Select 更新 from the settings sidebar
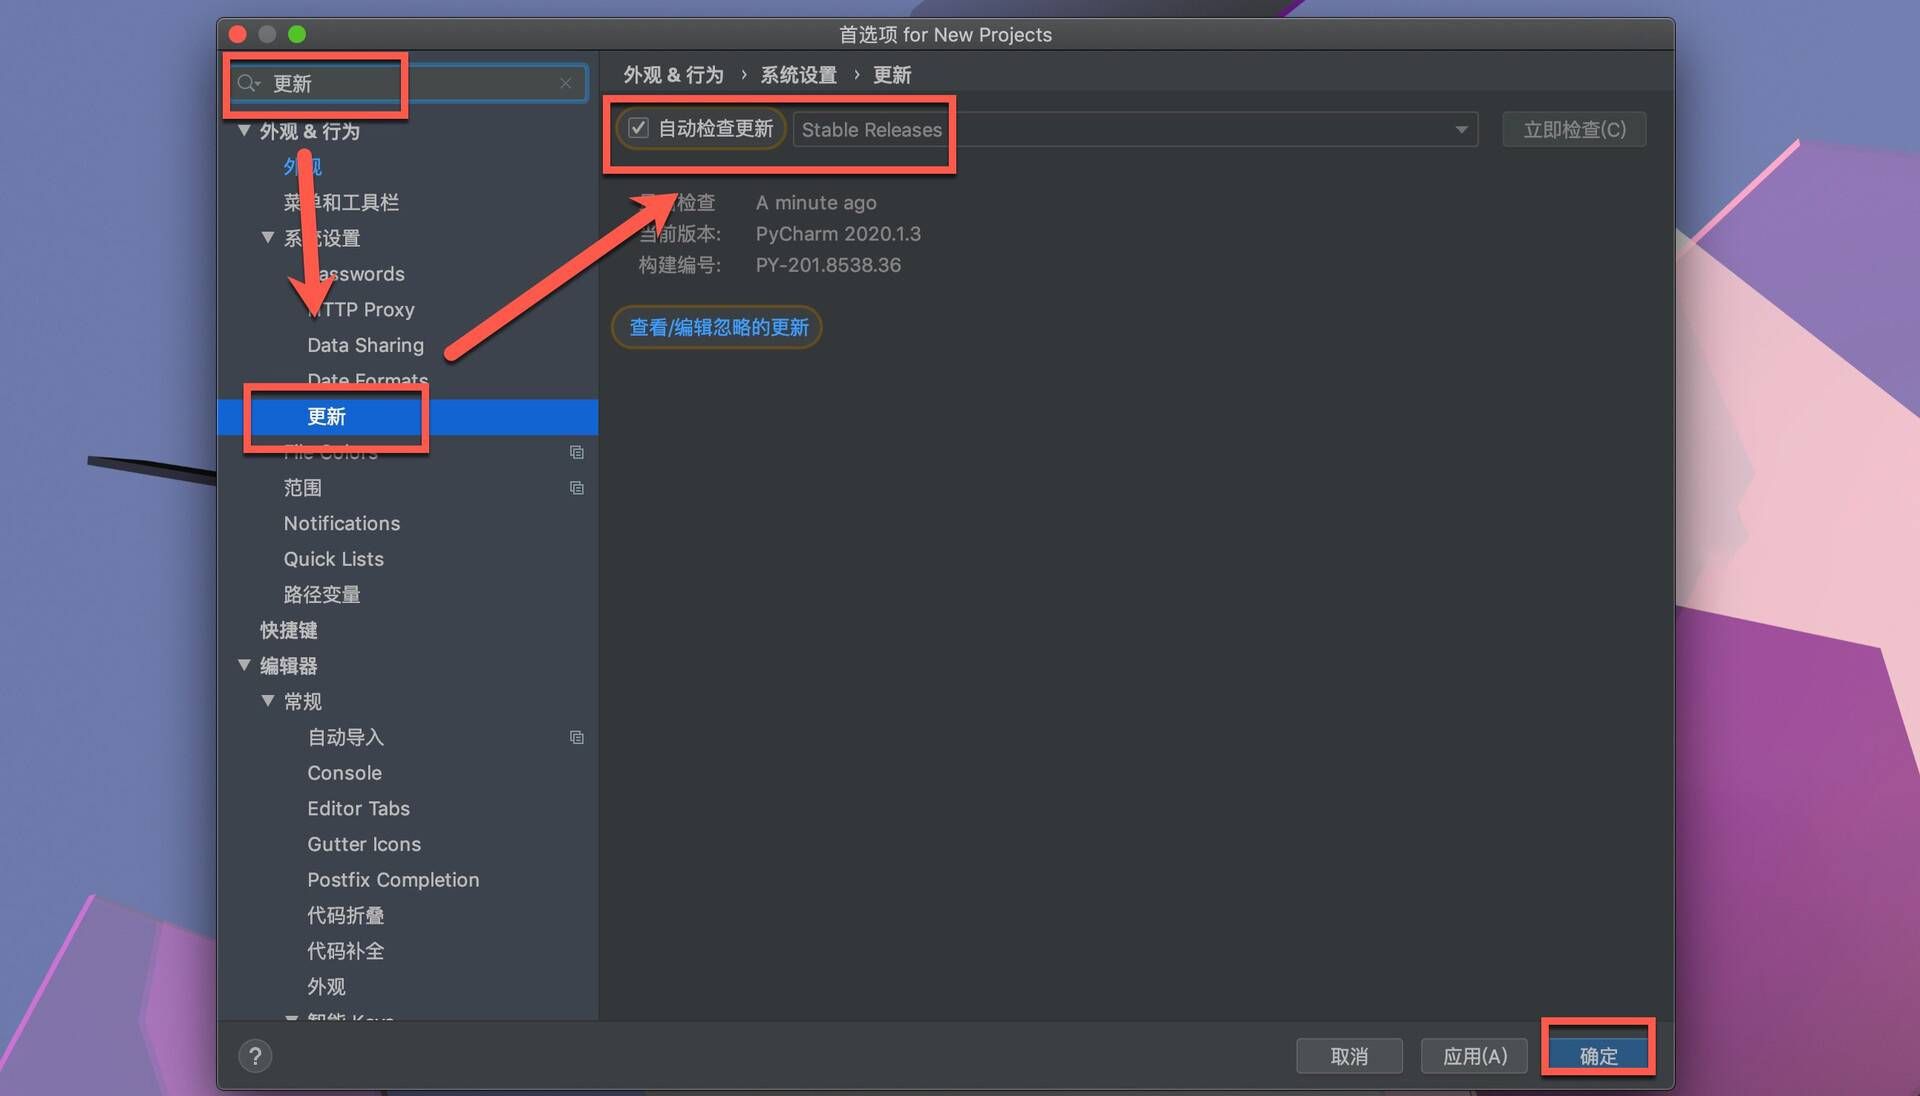The width and height of the screenshot is (1920, 1096). (327, 415)
